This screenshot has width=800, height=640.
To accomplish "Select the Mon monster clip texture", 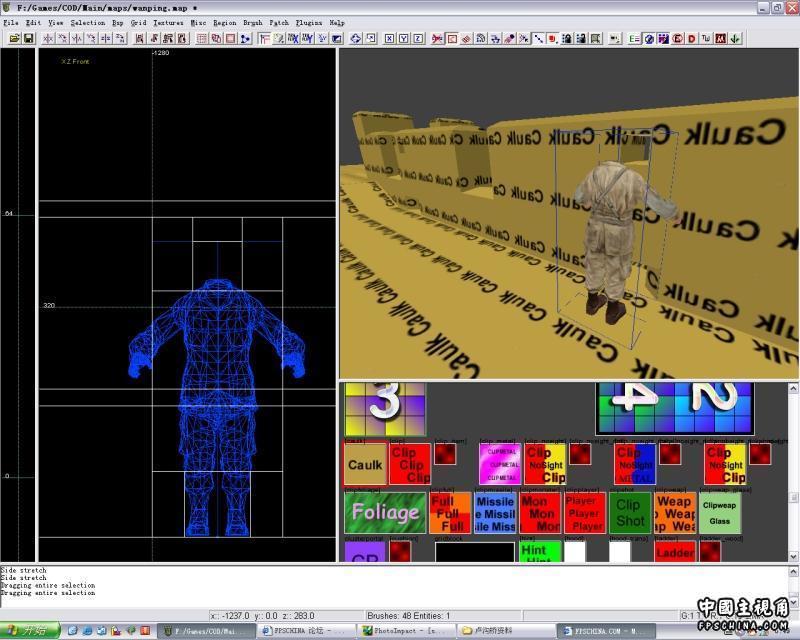I will point(540,512).
